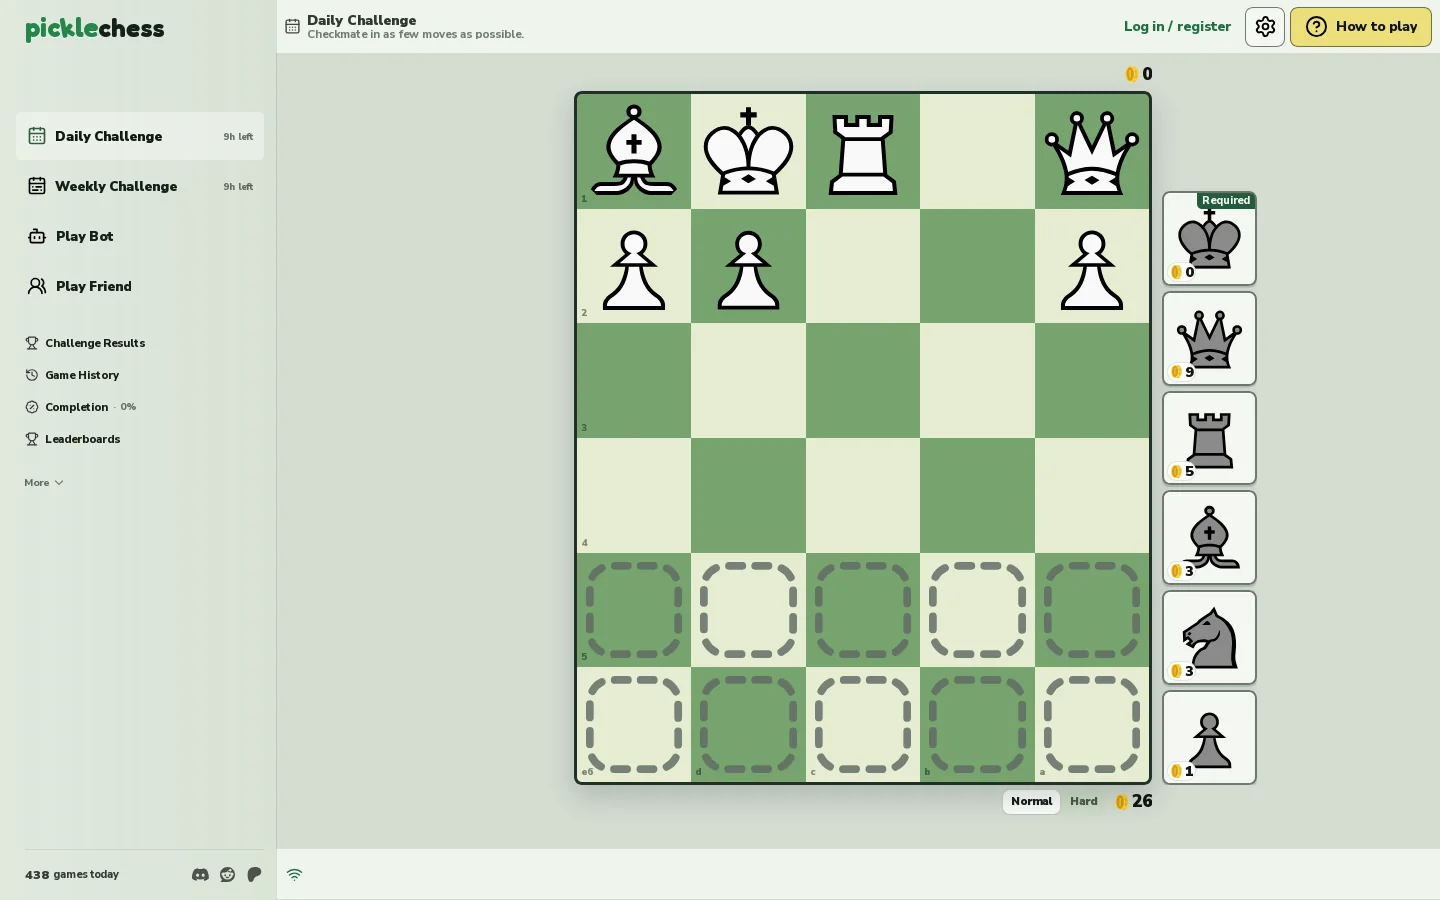Open the Patreon icon link

point(254,875)
